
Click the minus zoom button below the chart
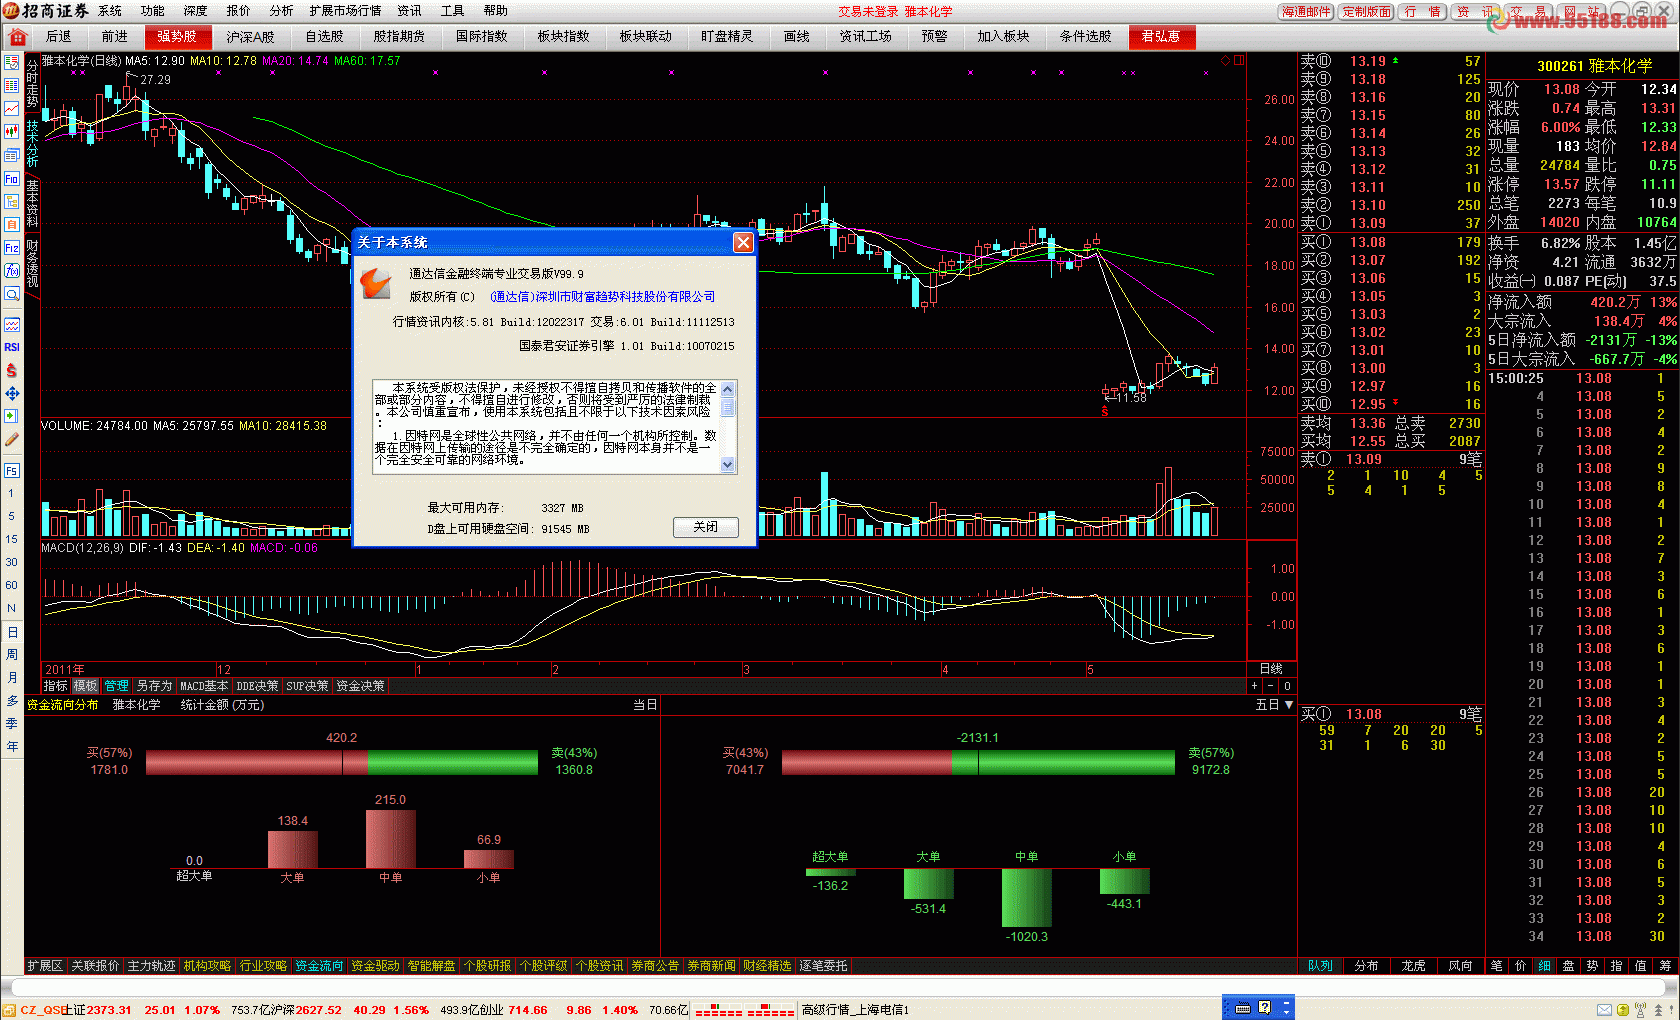pos(1270,686)
